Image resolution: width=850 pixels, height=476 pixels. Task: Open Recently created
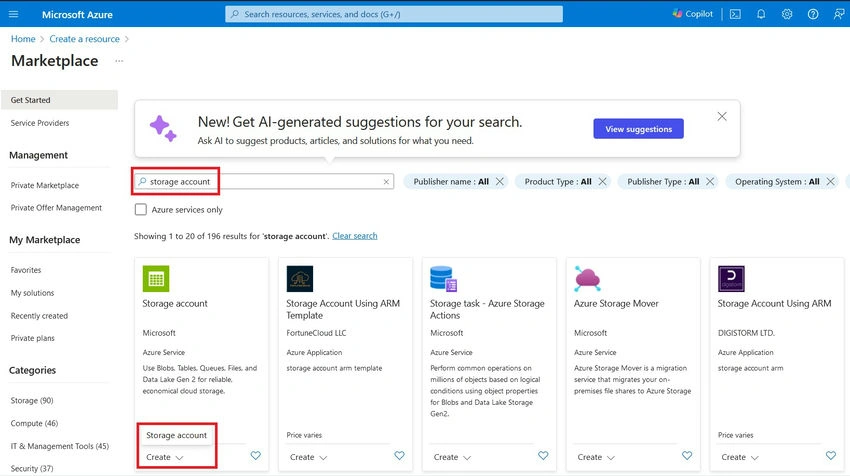[40, 316]
